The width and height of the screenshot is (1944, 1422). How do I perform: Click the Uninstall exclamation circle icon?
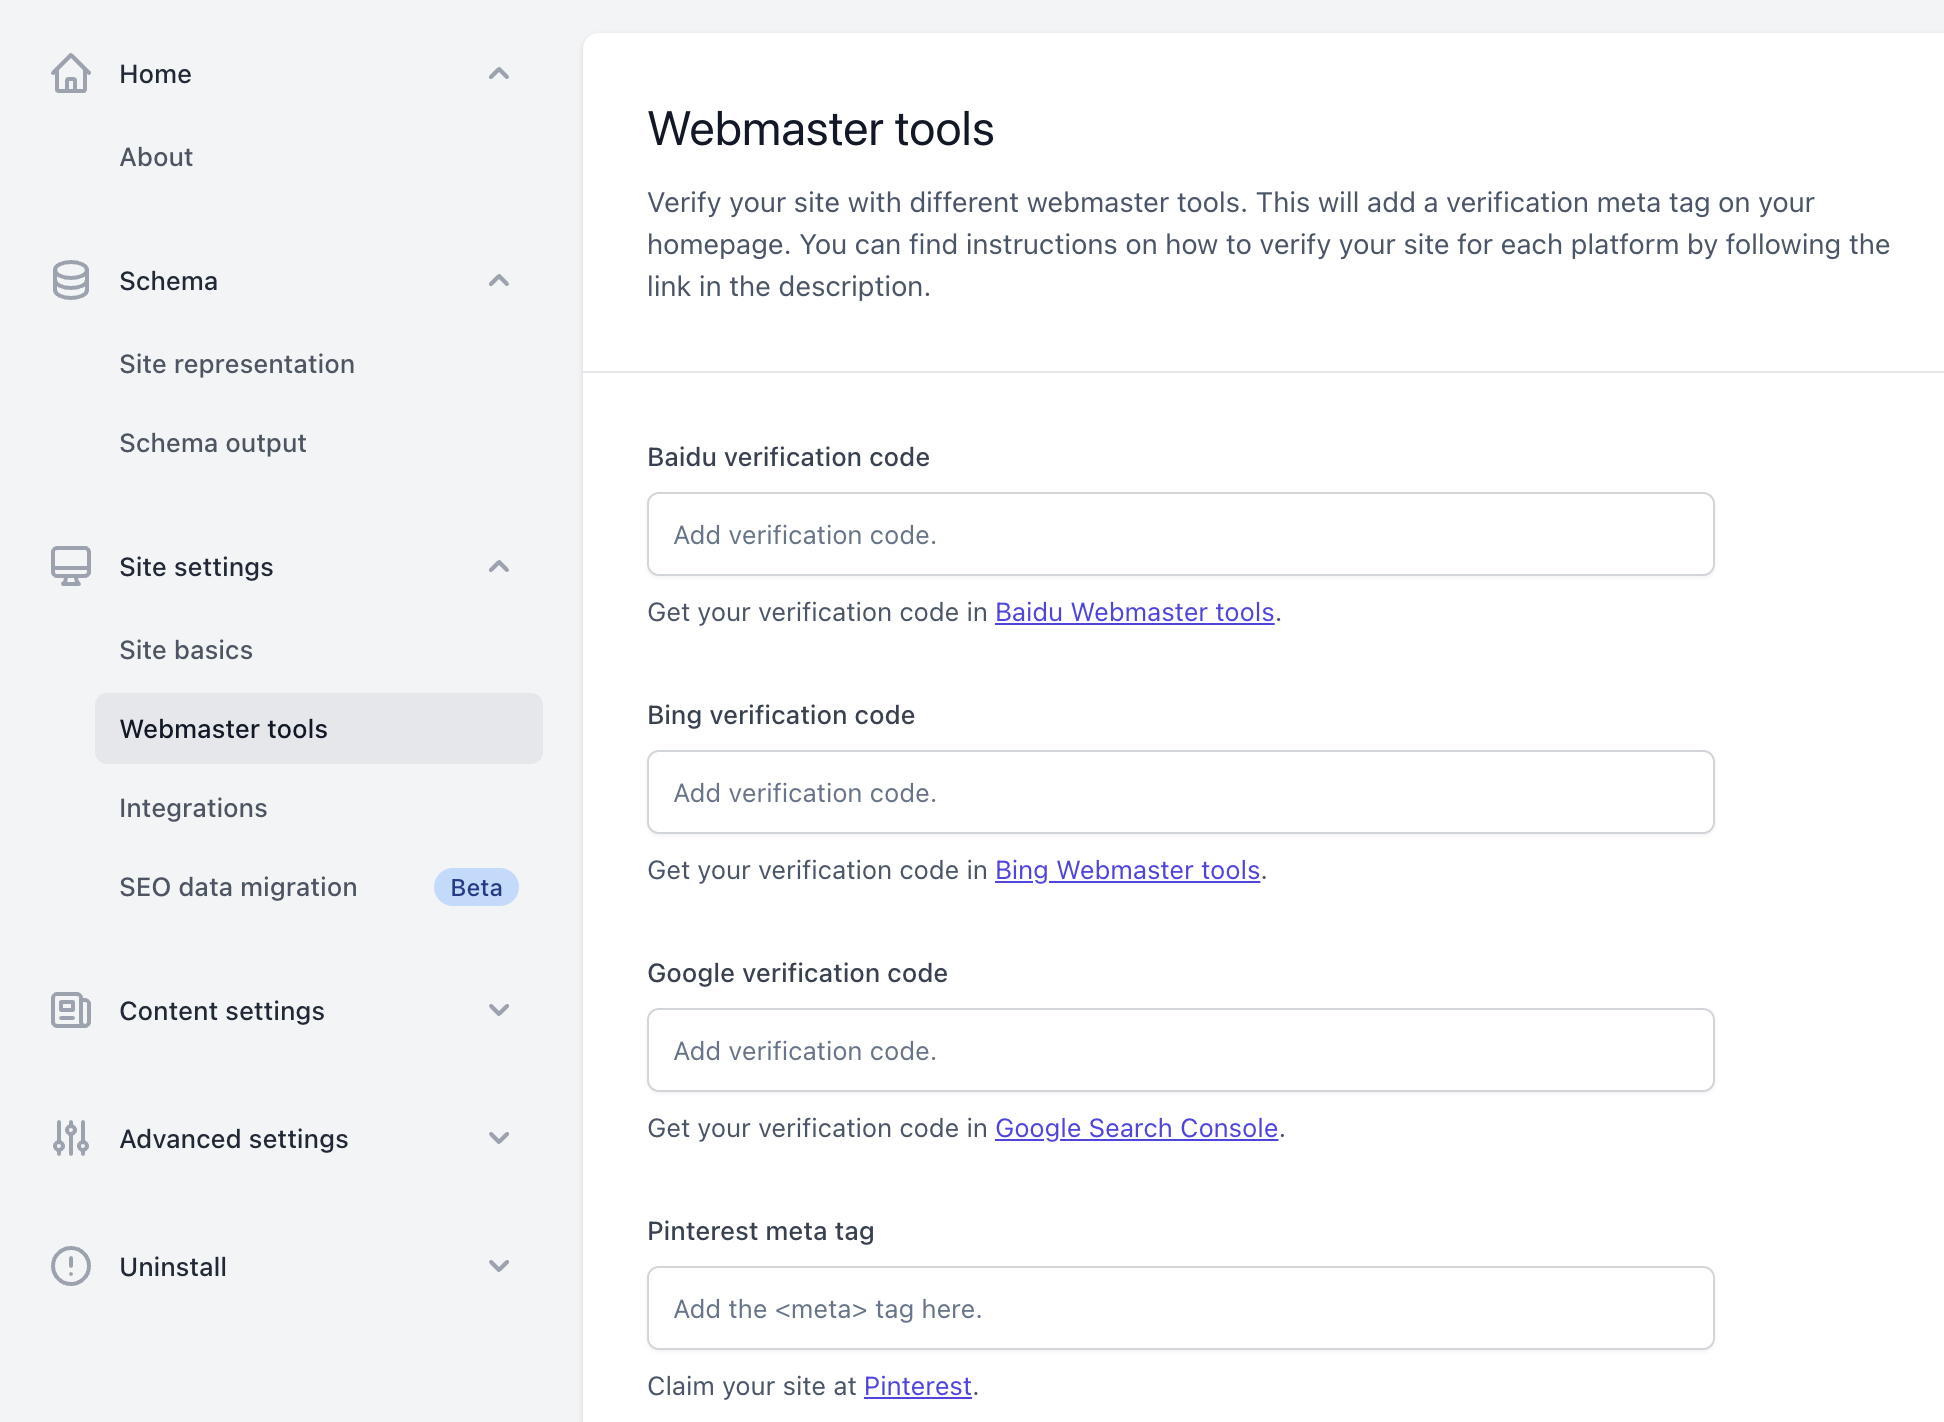click(x=70, y=1267)
